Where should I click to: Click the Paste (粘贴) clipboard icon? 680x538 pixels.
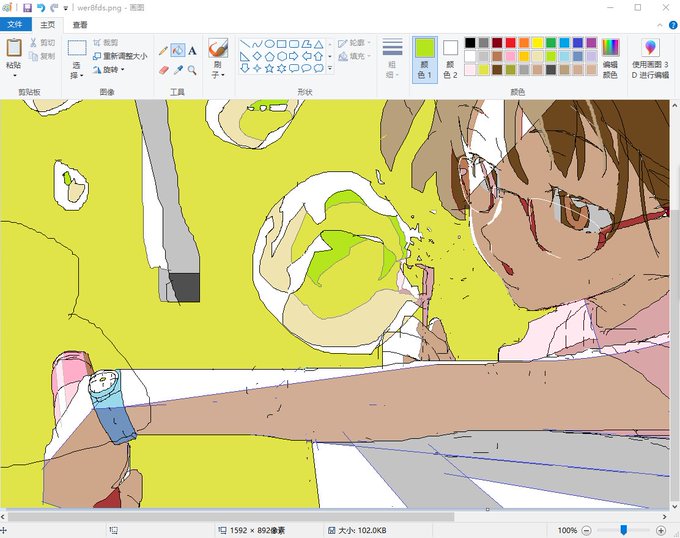click(14, 47)
